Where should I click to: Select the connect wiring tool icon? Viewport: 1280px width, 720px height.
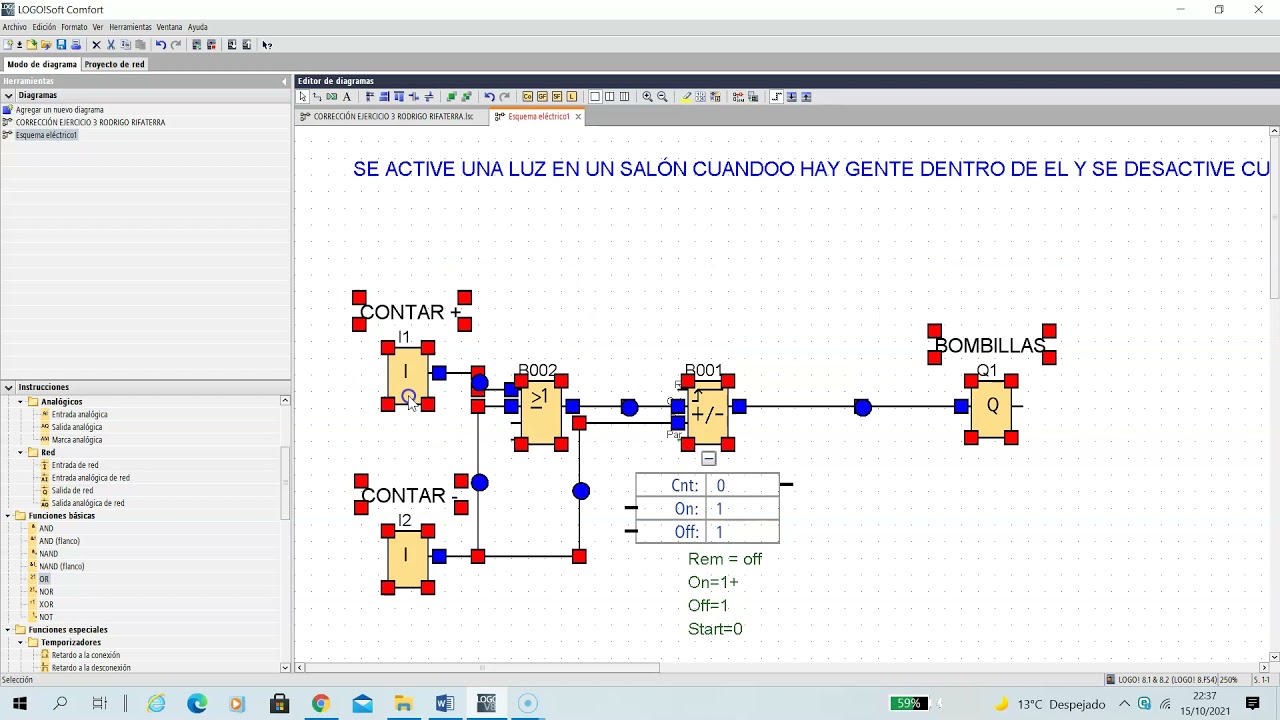pyautogui.click(x=317, y=97)
